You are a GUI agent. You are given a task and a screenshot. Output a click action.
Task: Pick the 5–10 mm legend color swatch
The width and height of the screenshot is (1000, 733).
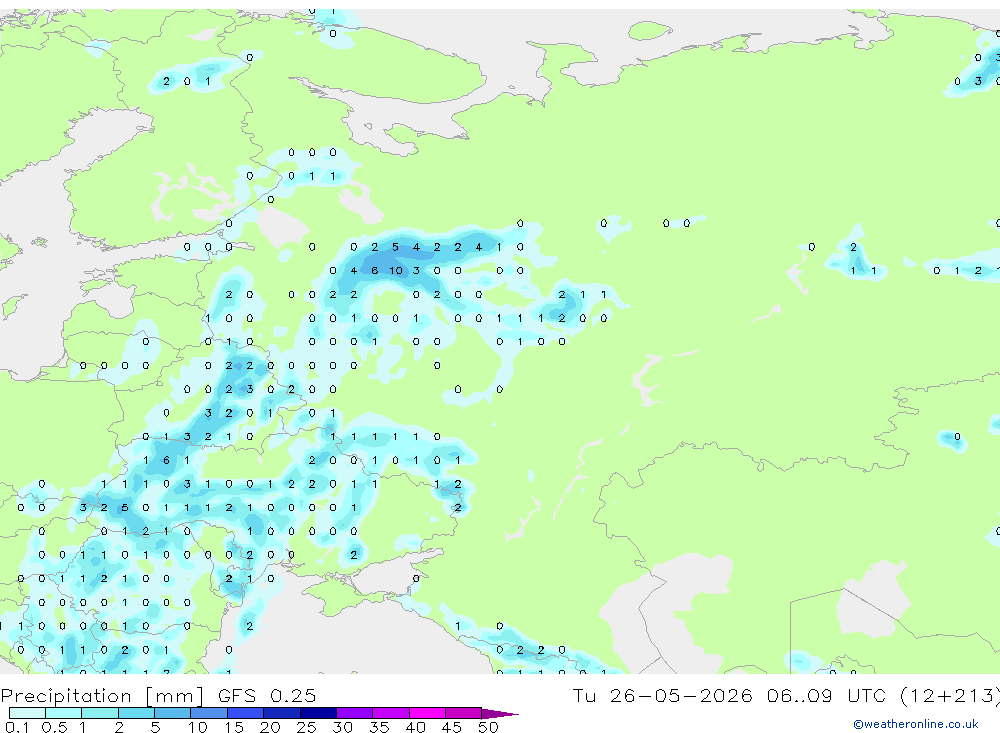[x=173, y=713]
